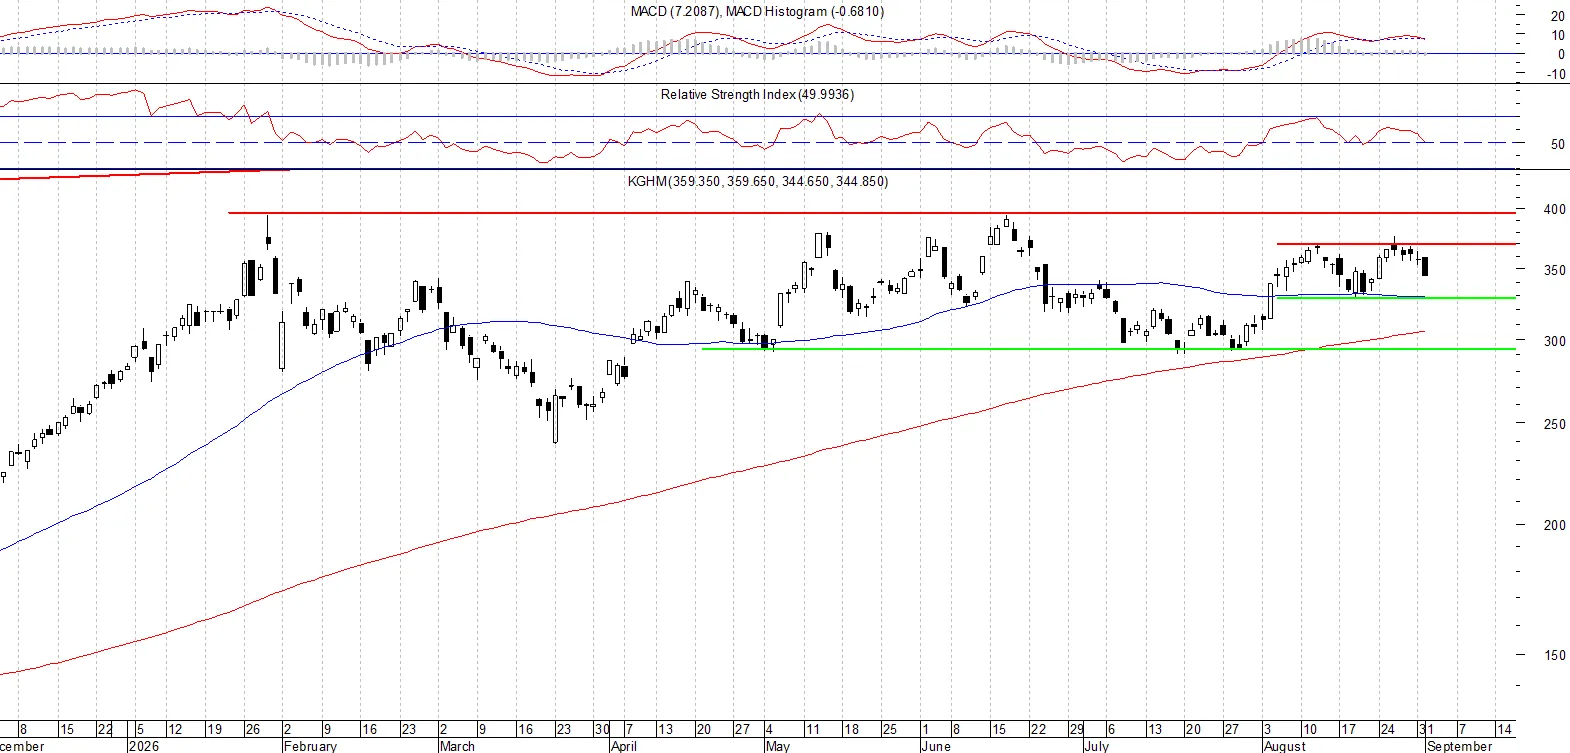Click the 200 price axis label
The width and height of the screenshot is (1570, 753).
[1554, 525]
